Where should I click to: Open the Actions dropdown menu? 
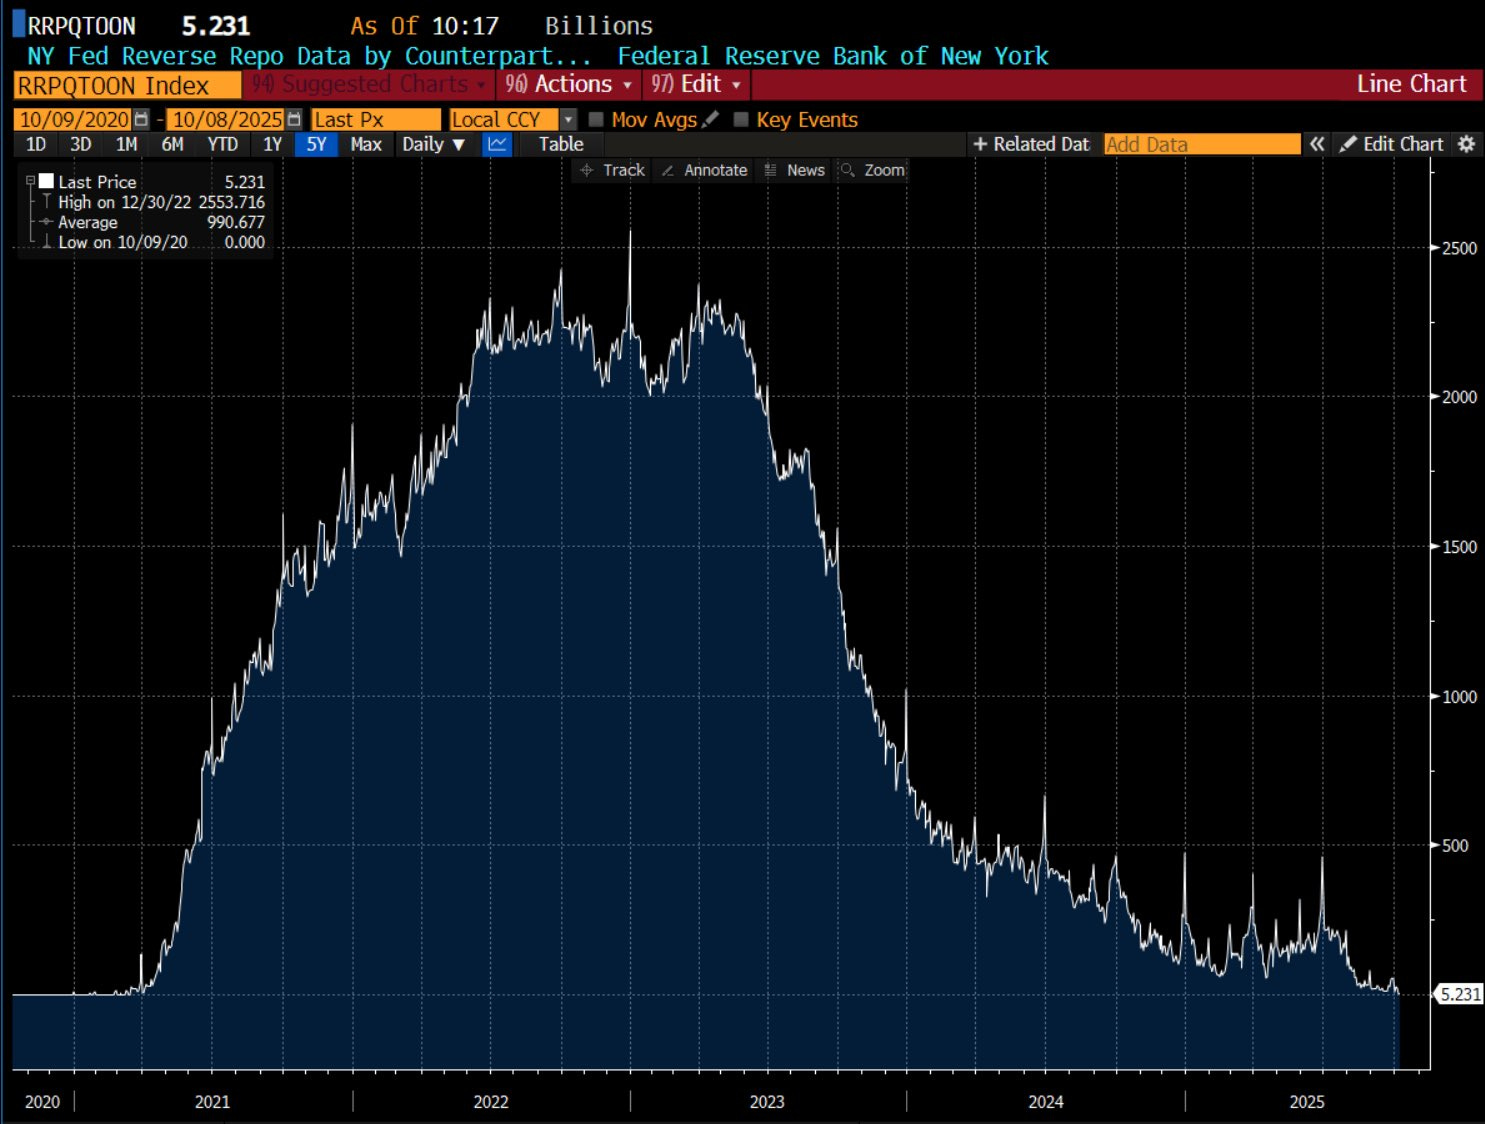(569, 85)
